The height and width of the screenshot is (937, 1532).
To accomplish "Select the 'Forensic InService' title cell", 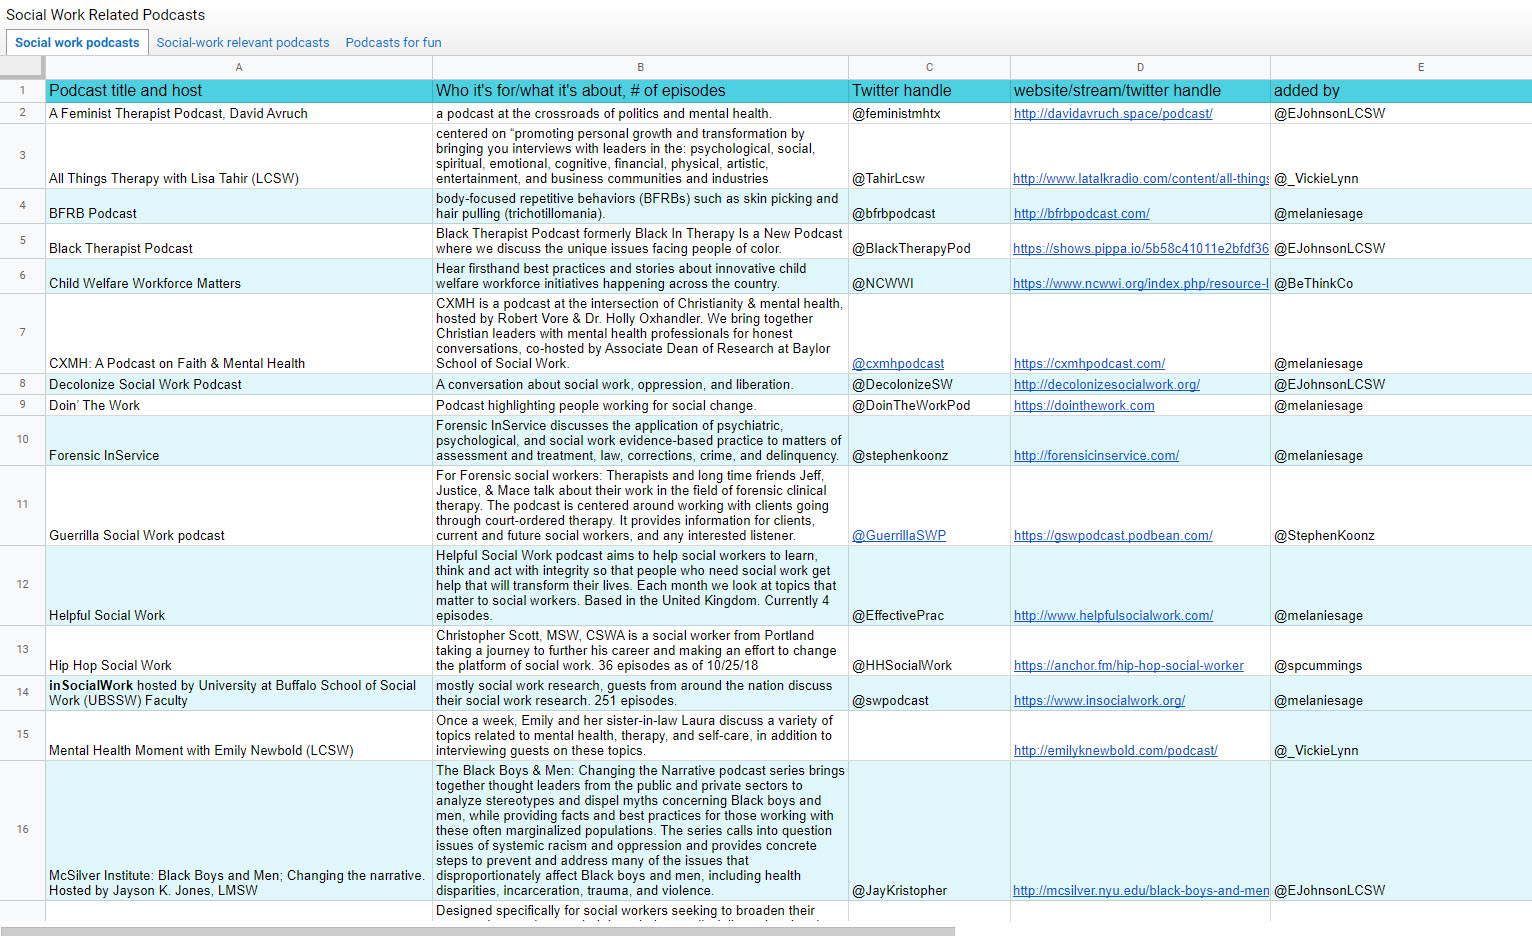I will click(x=239, y=441).
